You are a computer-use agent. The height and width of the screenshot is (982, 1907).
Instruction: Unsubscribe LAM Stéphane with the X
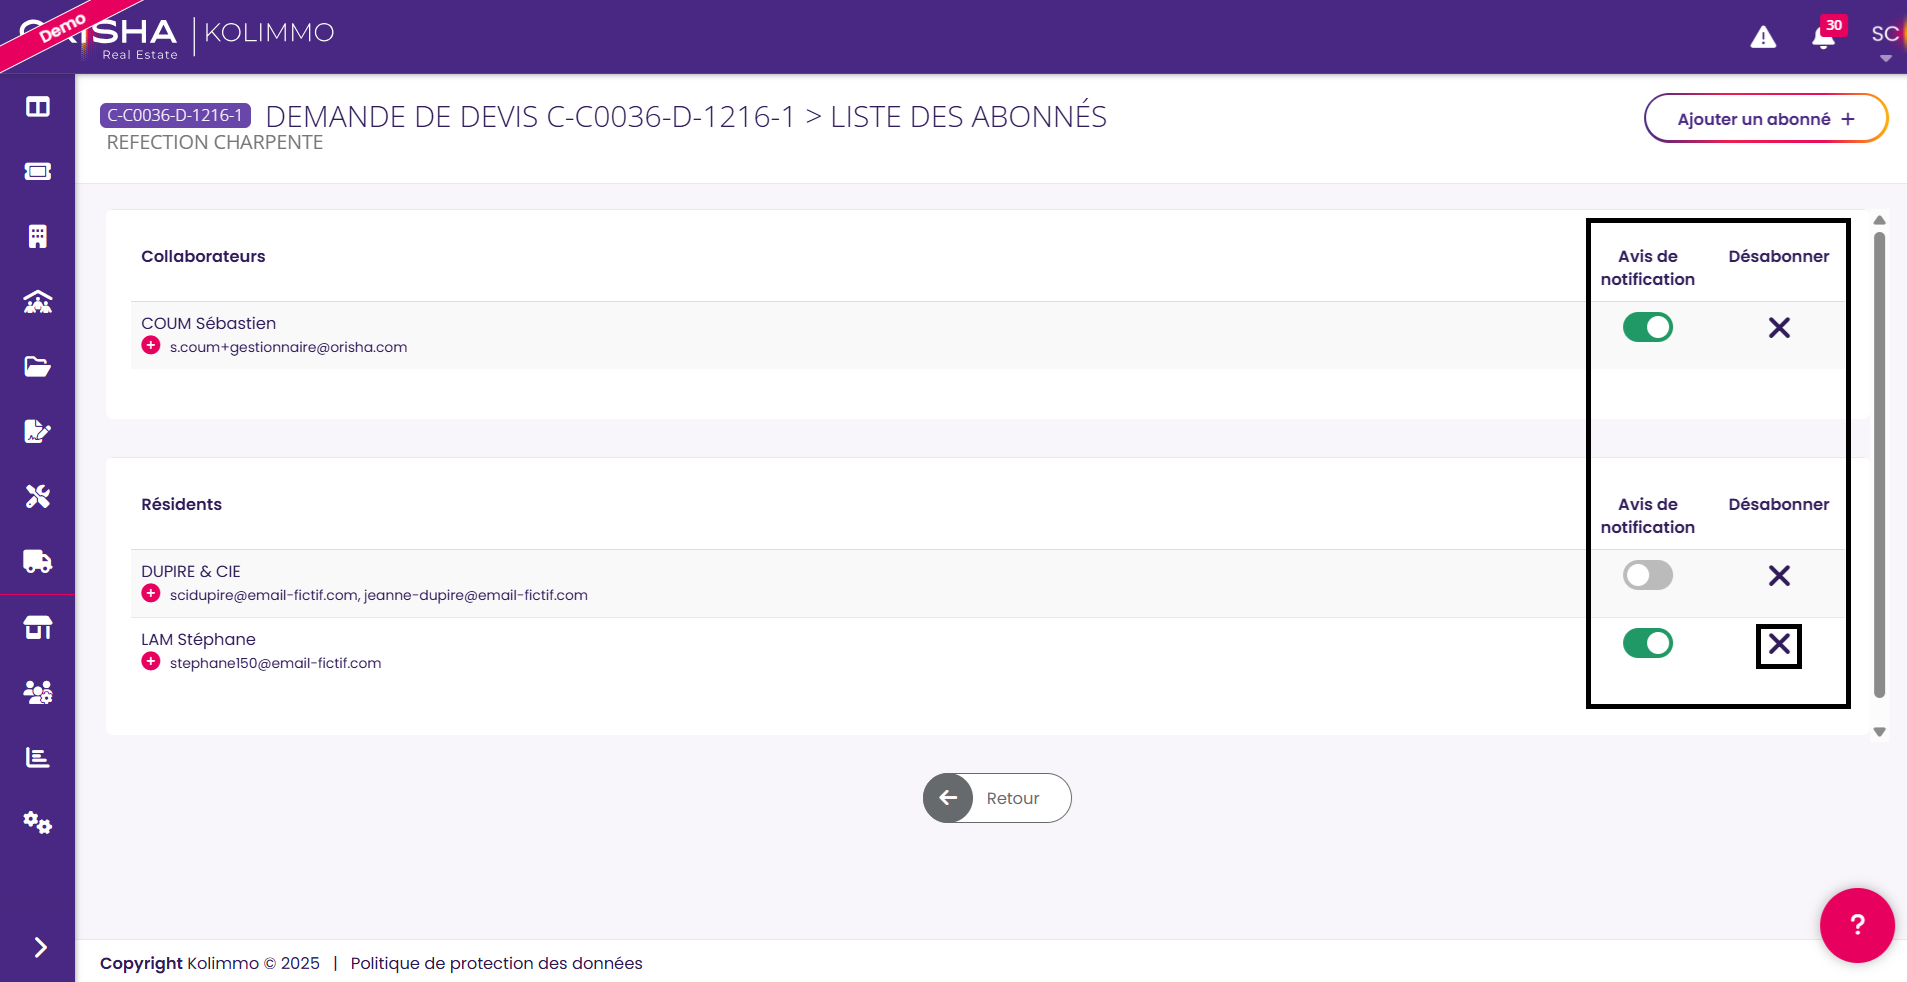click(1779, 645)
